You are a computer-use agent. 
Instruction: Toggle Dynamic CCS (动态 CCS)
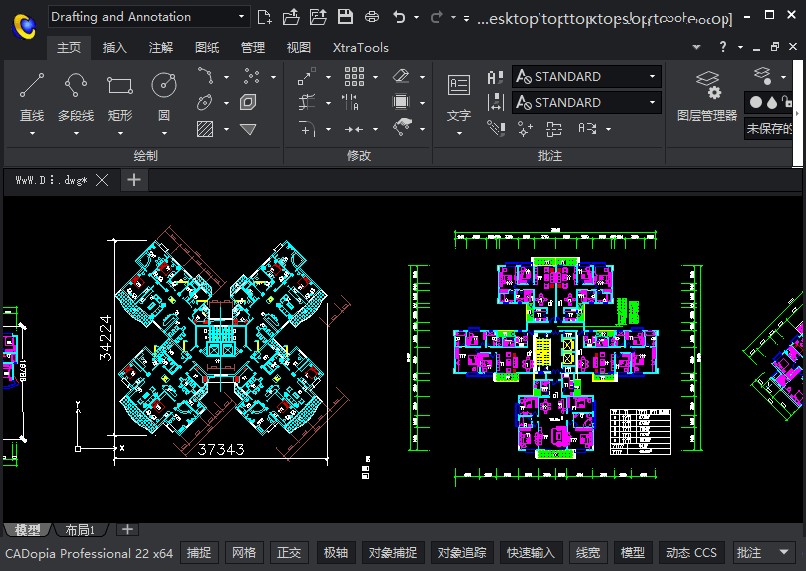pos(691,552)
